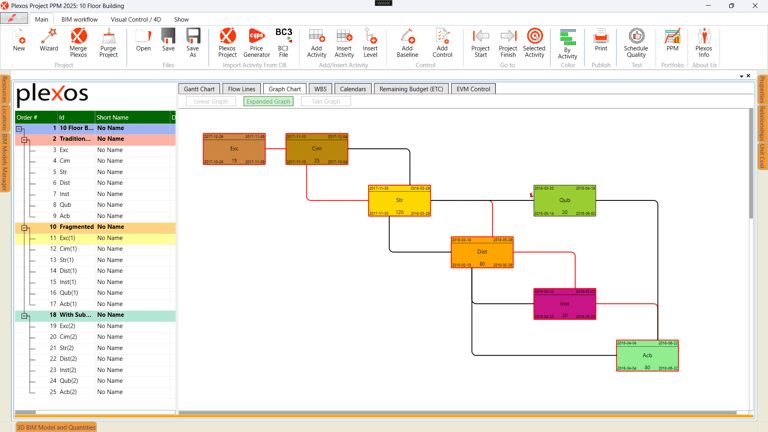Screen dimensions: 768x432
Task: Collapse the With Sub group in row 18
Action: pyautogui.click(x=24, y=316)
